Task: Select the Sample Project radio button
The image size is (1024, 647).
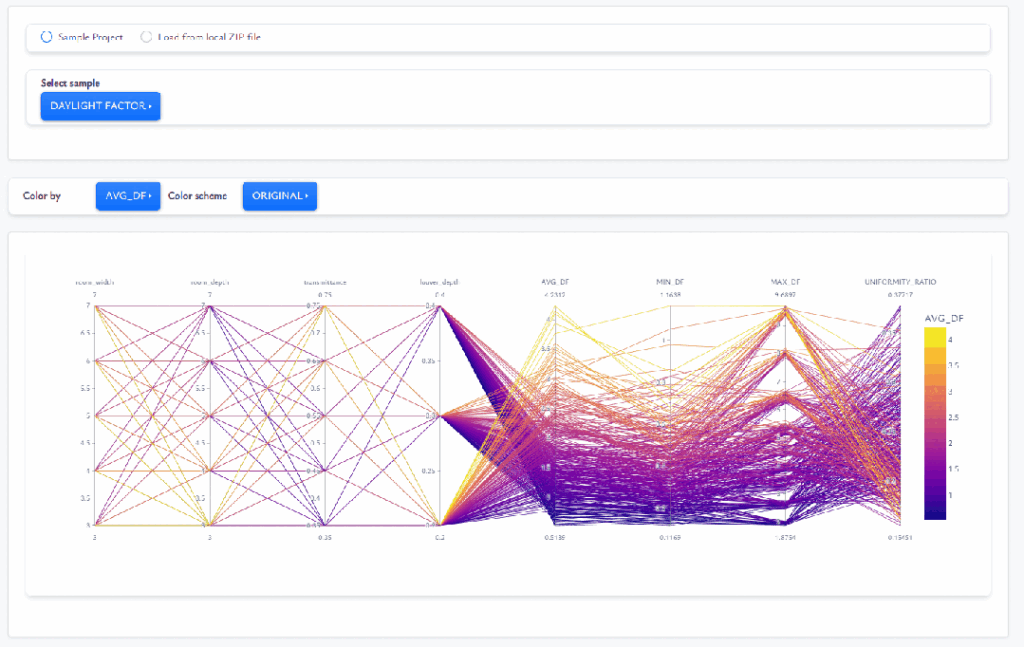Action: pos(46,37)
